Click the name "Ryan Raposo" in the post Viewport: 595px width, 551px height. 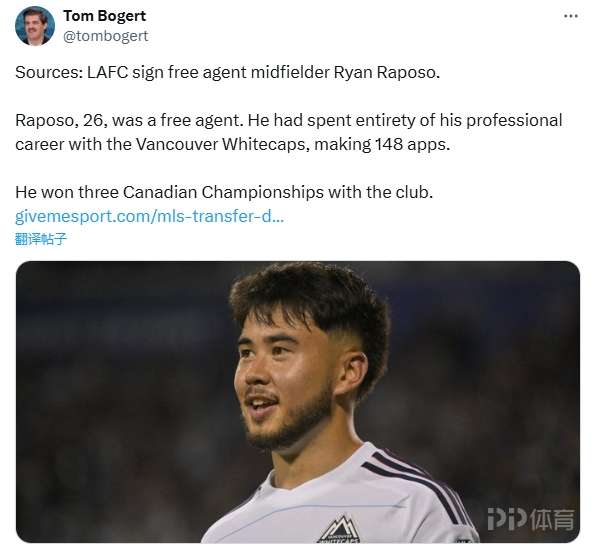pos(387,72)
